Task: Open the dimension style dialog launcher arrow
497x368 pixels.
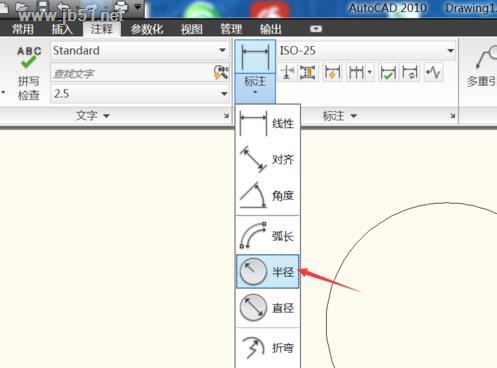Action: tap(453, 116)
